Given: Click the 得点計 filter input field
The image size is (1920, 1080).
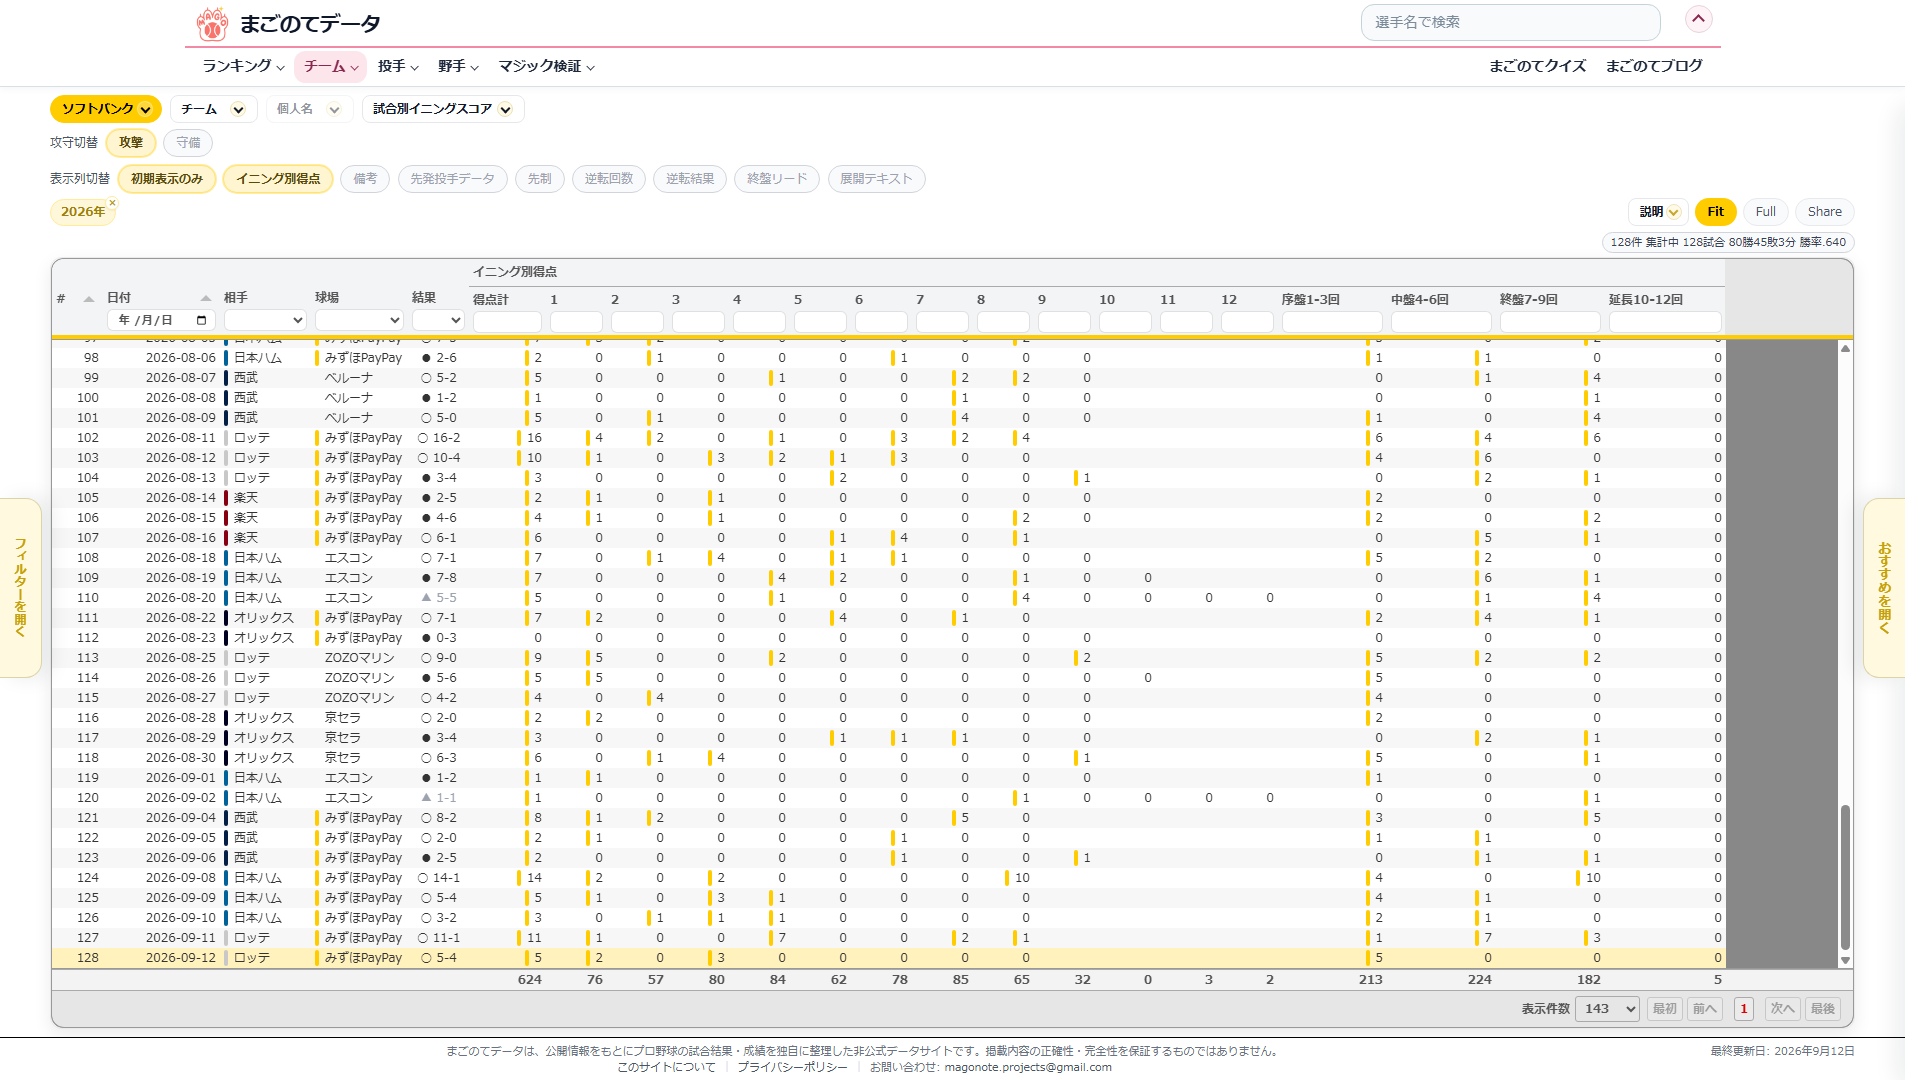Looking at the screenshot, I should (x=507, y=322).
